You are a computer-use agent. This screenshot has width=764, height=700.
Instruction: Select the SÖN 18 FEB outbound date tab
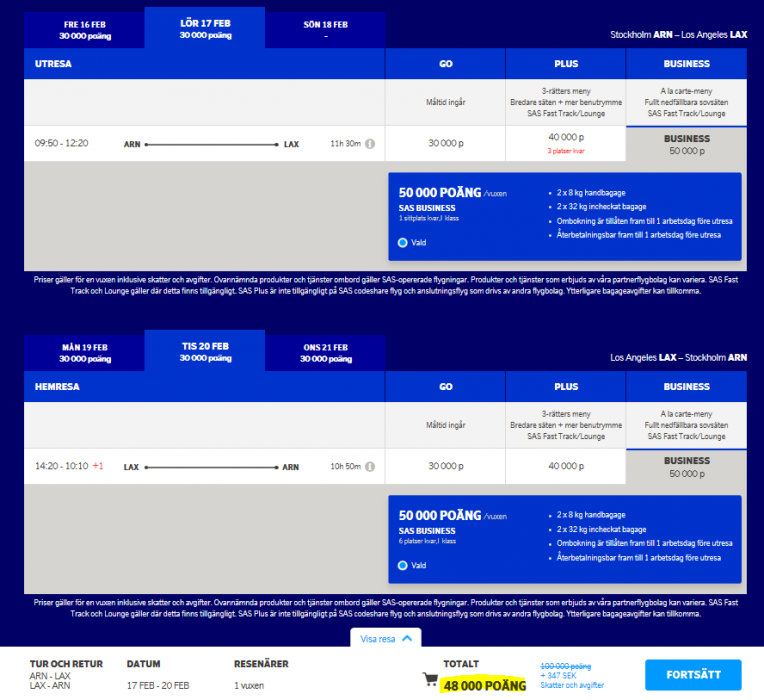point(325,29)
